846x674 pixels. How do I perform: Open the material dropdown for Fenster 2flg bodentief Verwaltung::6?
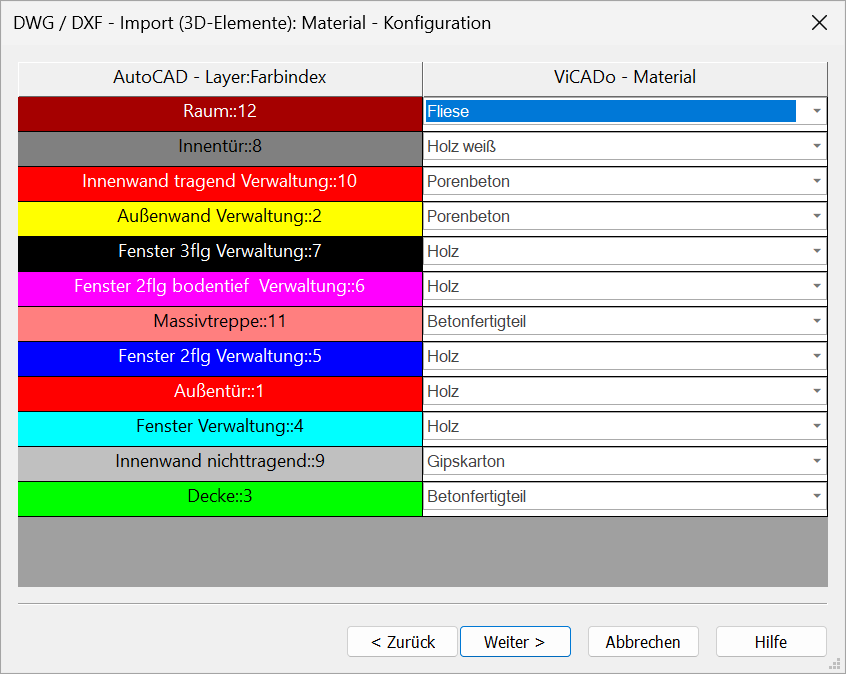coord(816,286)
